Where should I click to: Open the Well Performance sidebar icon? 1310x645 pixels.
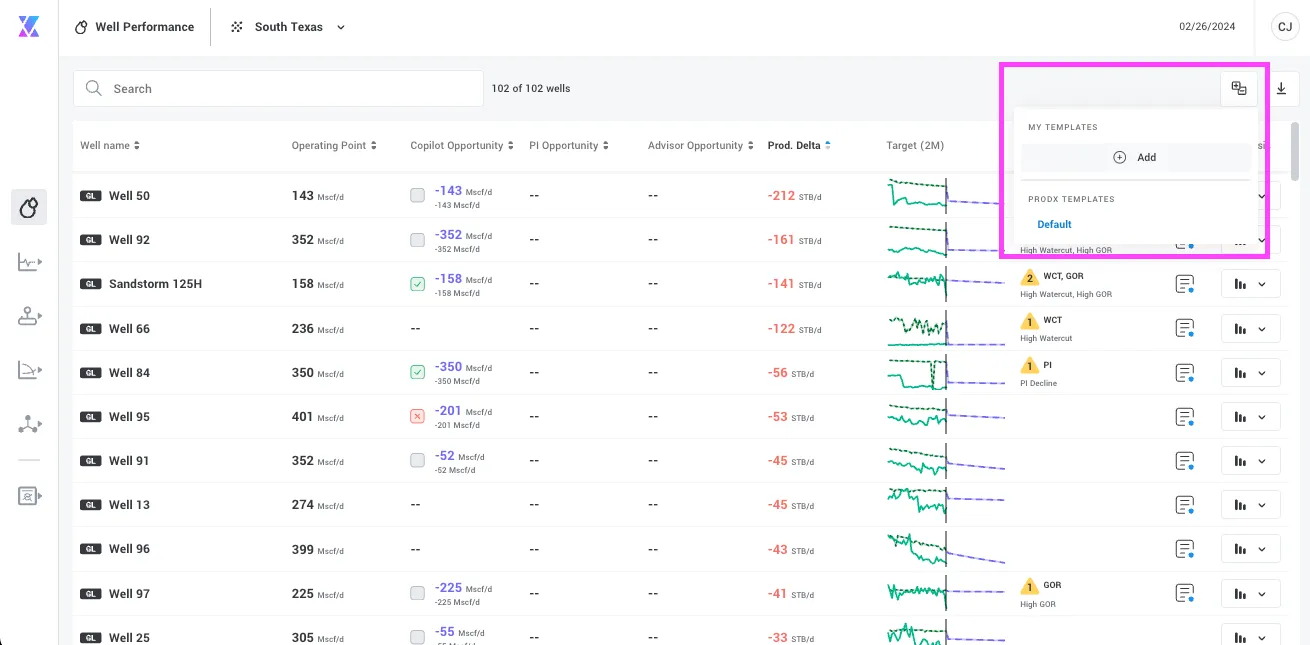point(29,207)
